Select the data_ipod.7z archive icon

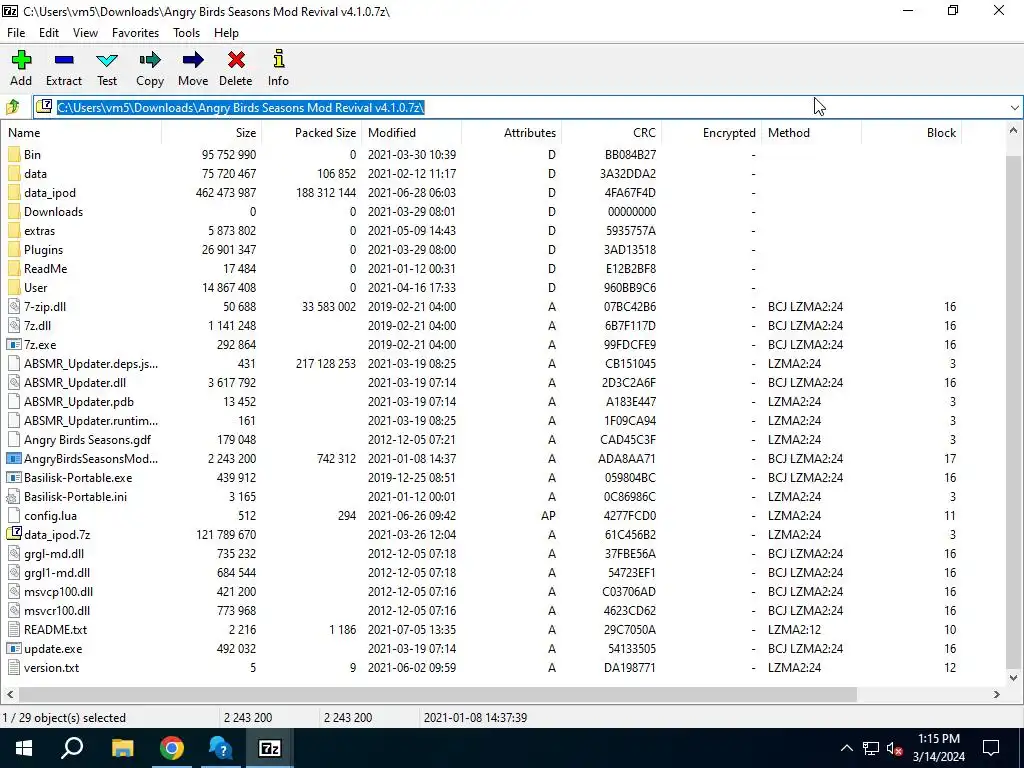[14, 534]
